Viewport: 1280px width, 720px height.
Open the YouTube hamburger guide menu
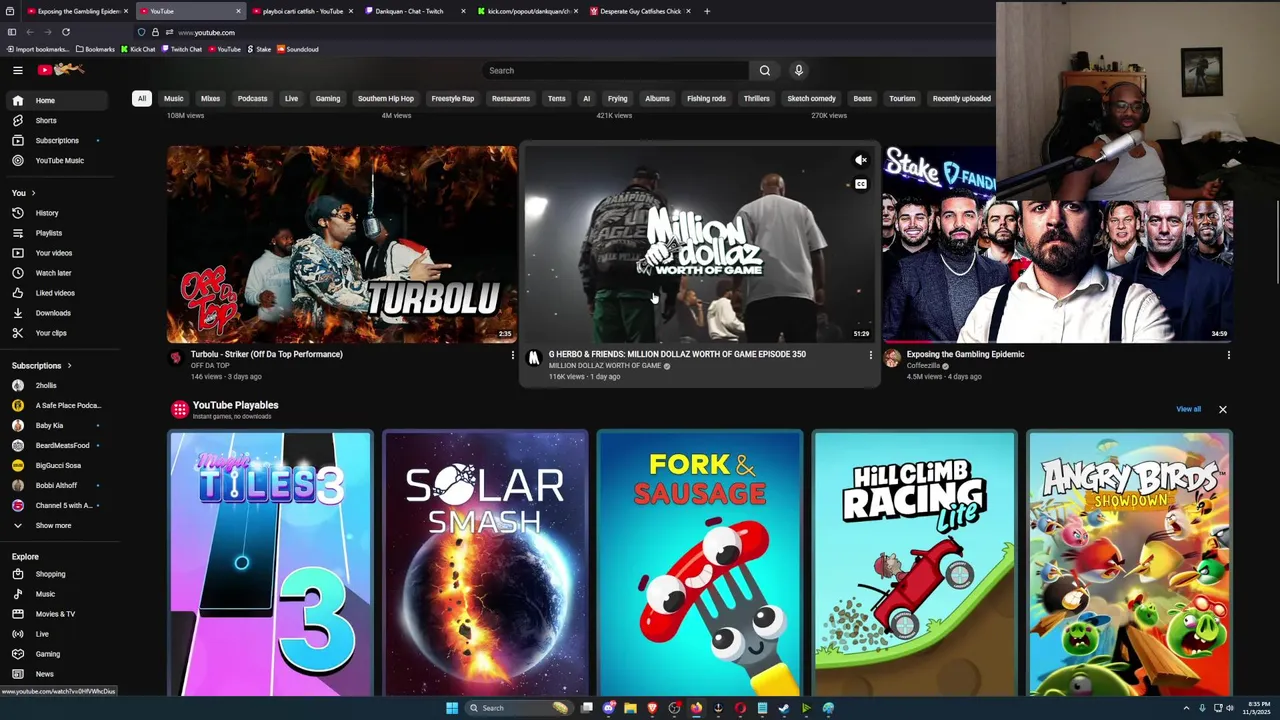17,70
